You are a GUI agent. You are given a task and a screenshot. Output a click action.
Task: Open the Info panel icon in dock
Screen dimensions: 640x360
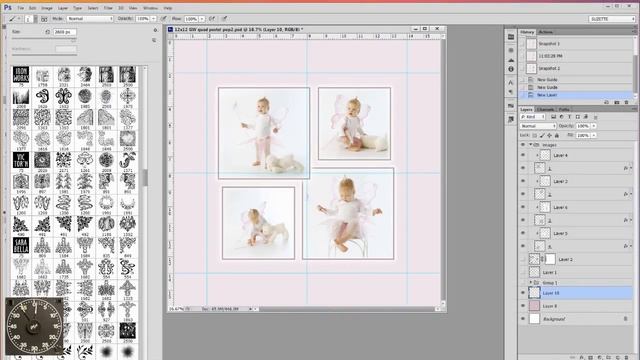(511, 69)
